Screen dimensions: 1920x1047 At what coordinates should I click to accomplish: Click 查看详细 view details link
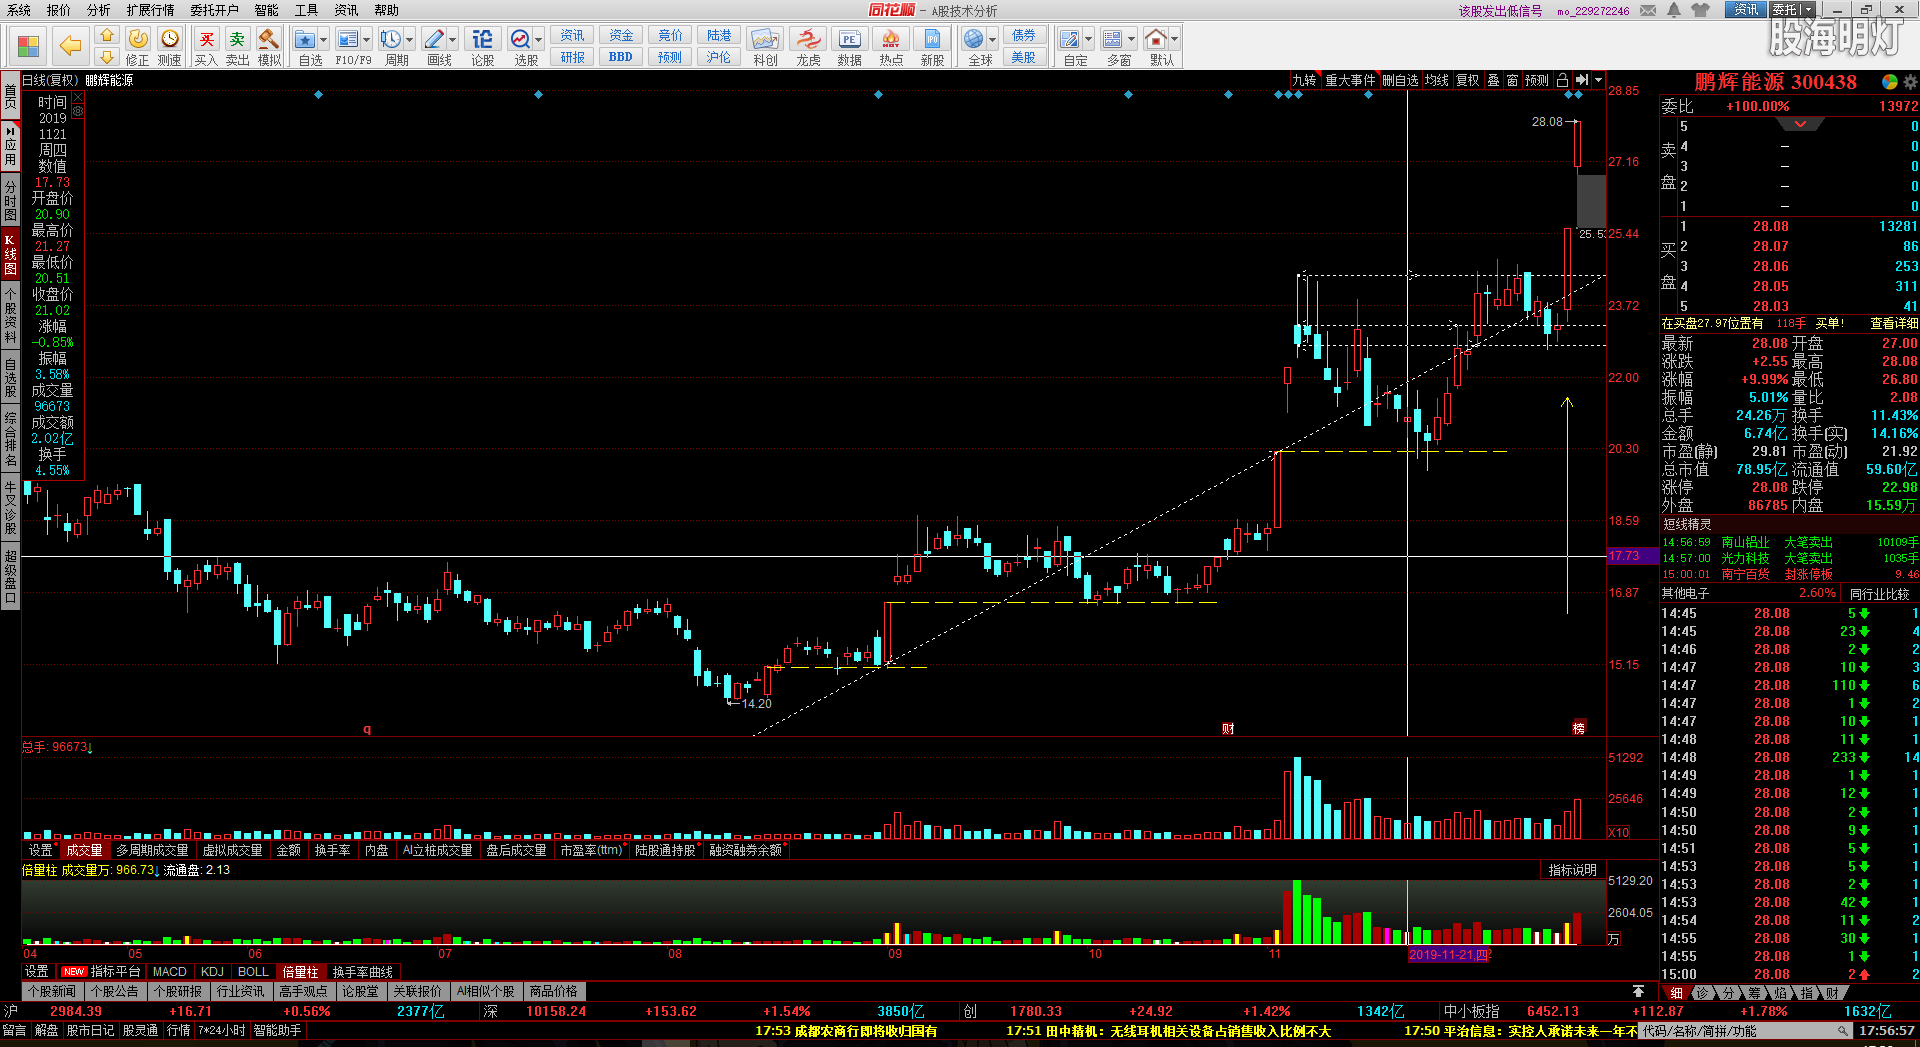tap(1894, 323)
